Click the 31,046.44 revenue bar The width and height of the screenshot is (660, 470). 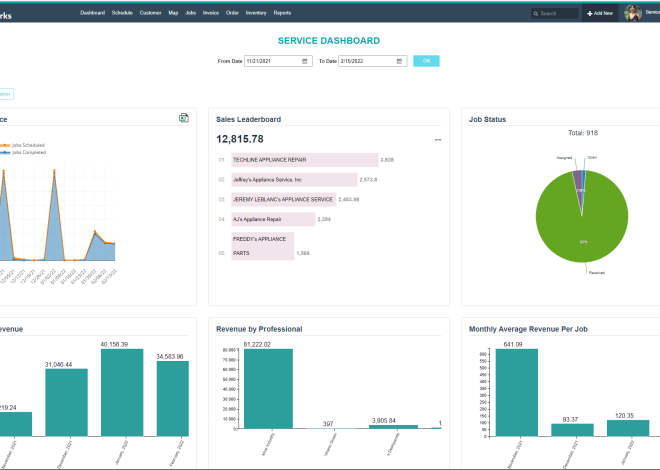67,402
